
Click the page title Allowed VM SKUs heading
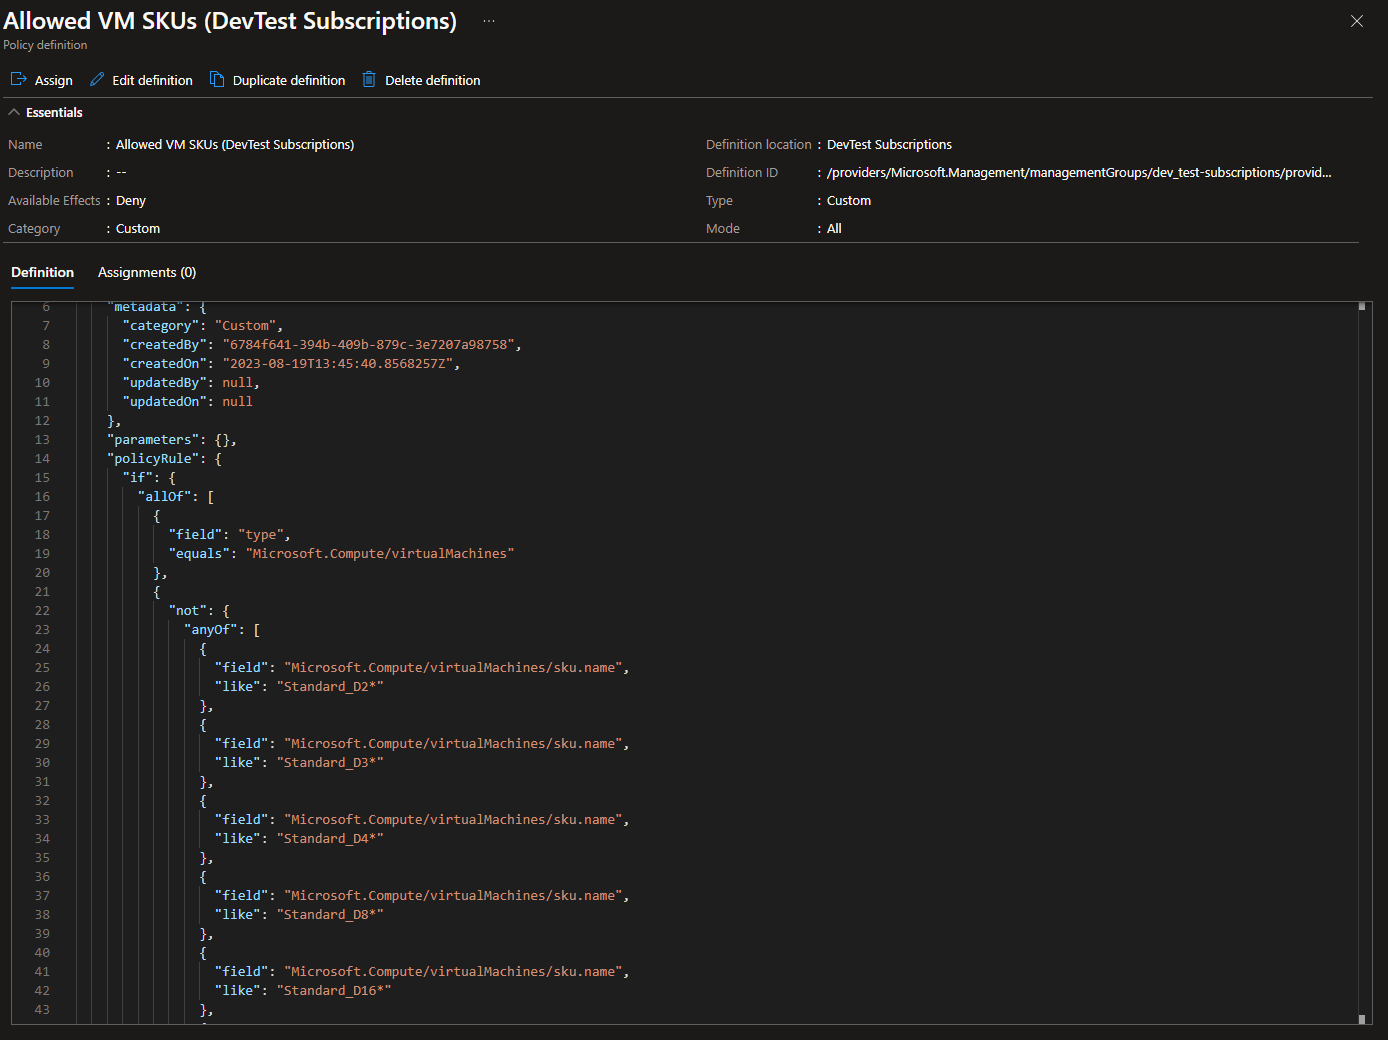(x=230, y=20)
